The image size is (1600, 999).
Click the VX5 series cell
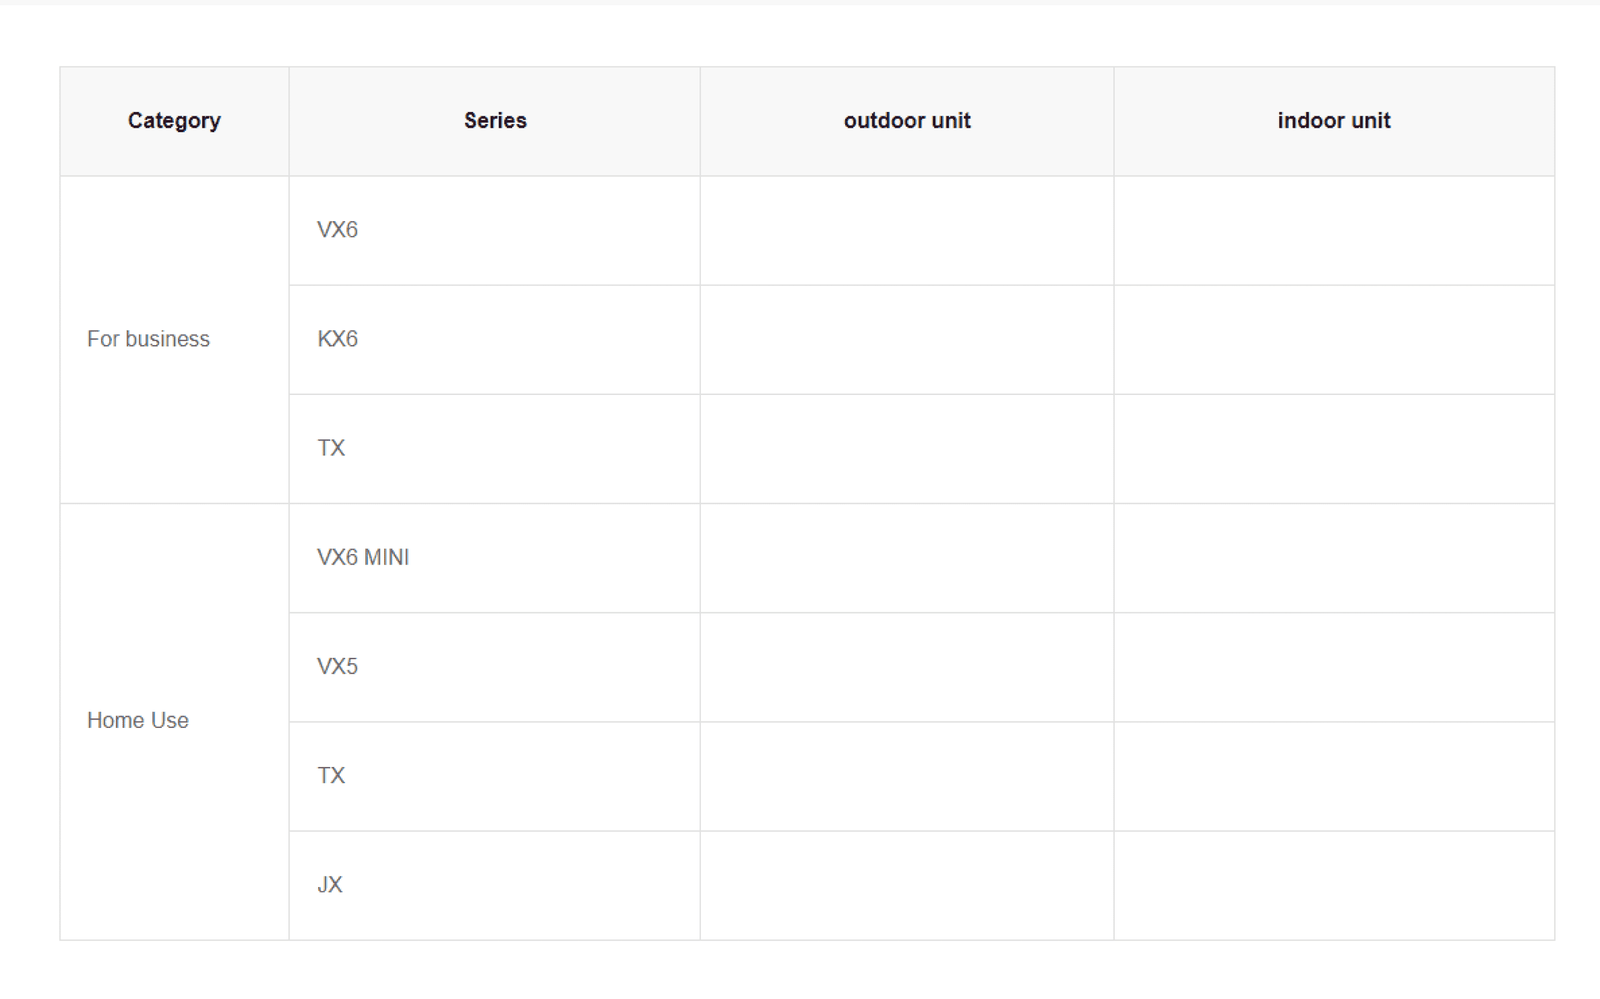(x=338, y=666)
